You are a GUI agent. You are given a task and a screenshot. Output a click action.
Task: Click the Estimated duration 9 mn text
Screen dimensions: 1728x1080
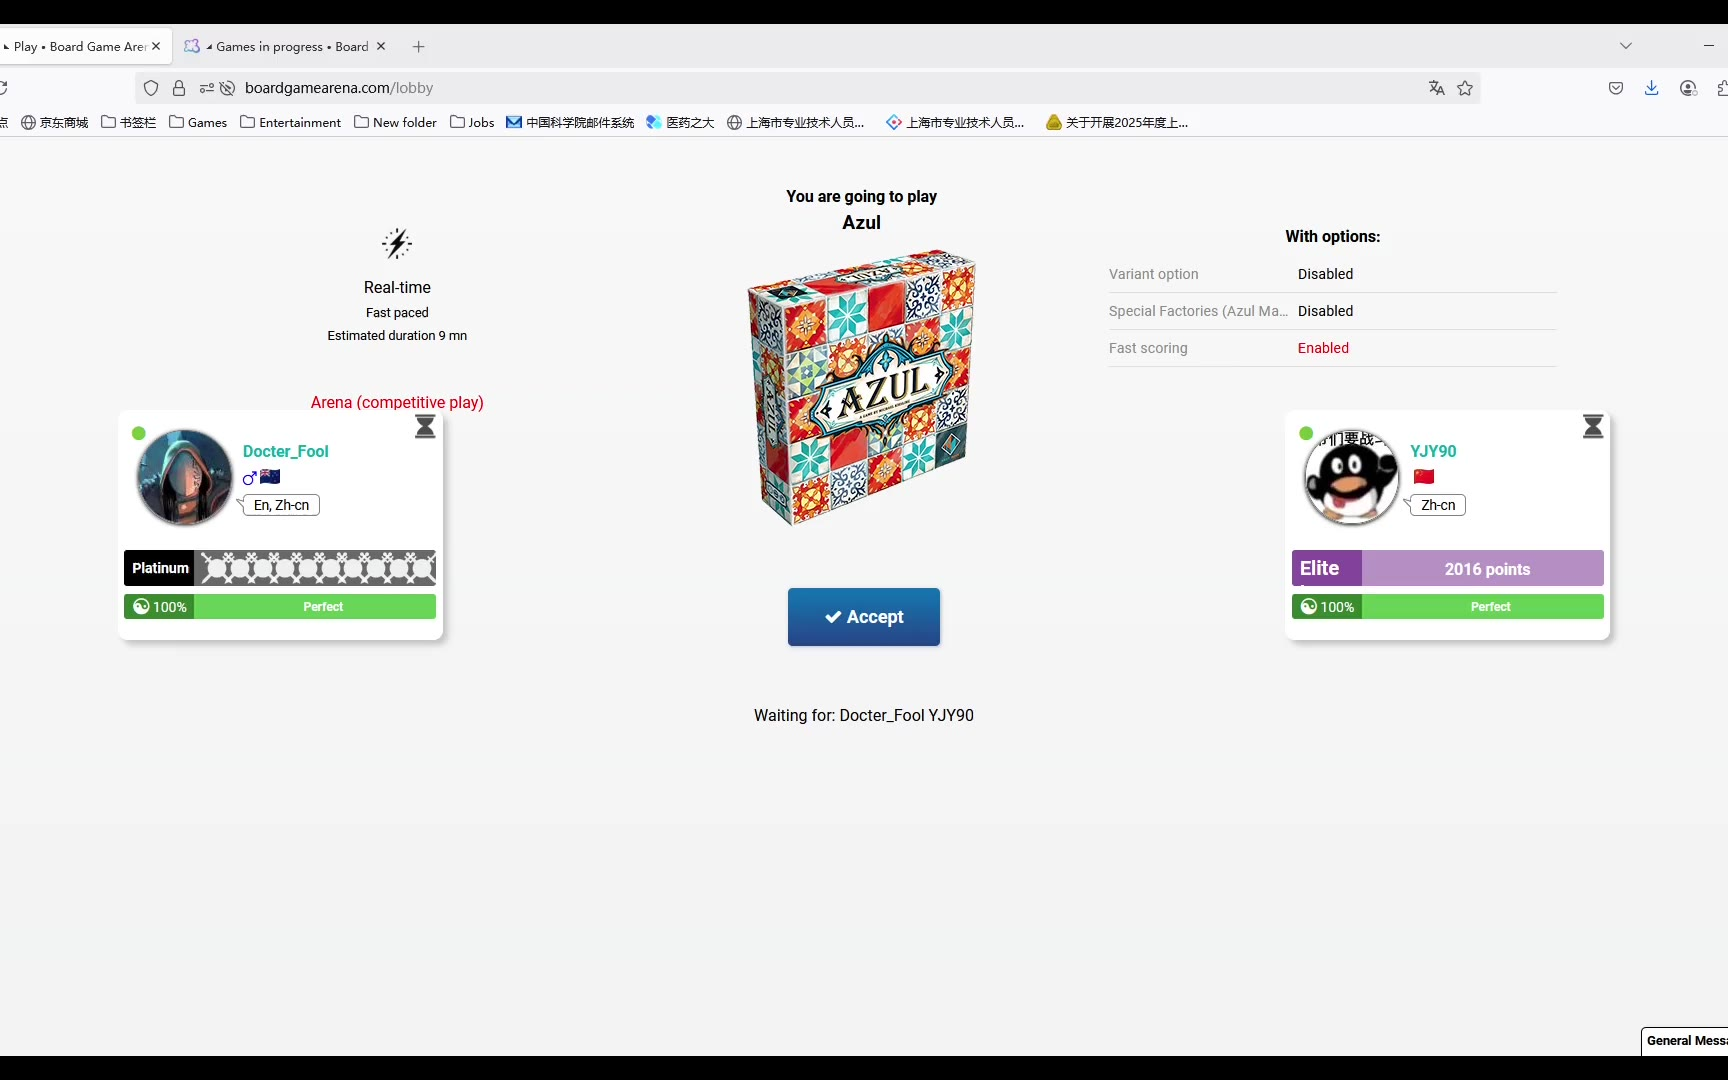[x=397, y=336]
